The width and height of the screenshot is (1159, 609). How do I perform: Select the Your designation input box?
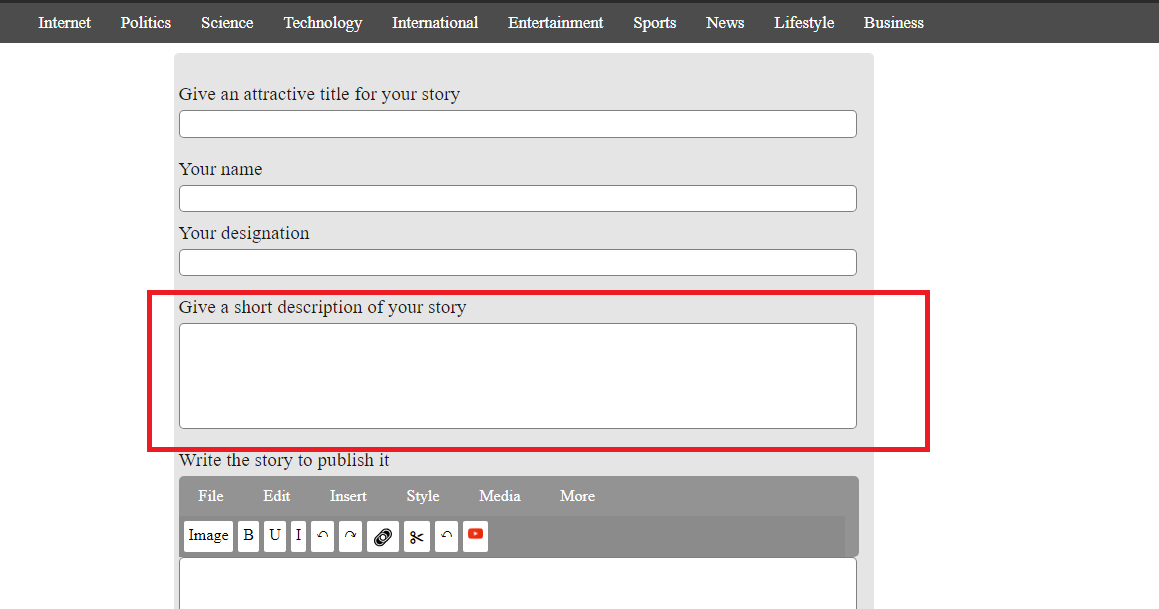pyautogui.click(x=517, y=262)
